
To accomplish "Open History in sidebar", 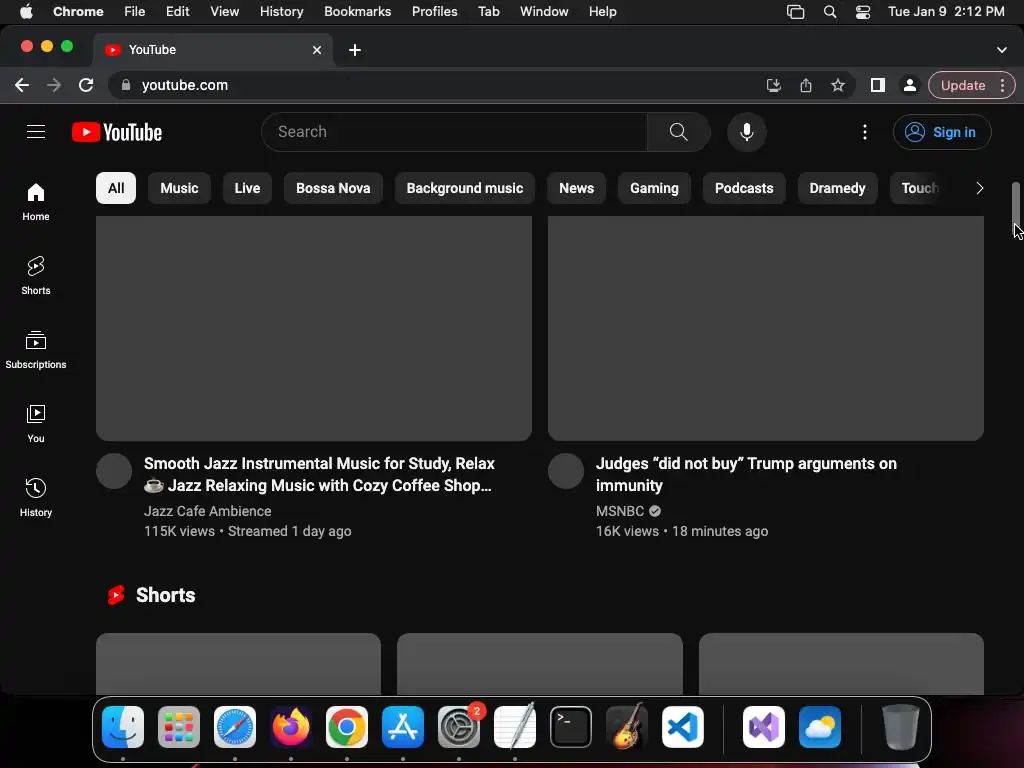I will click(x=36, y=497).
